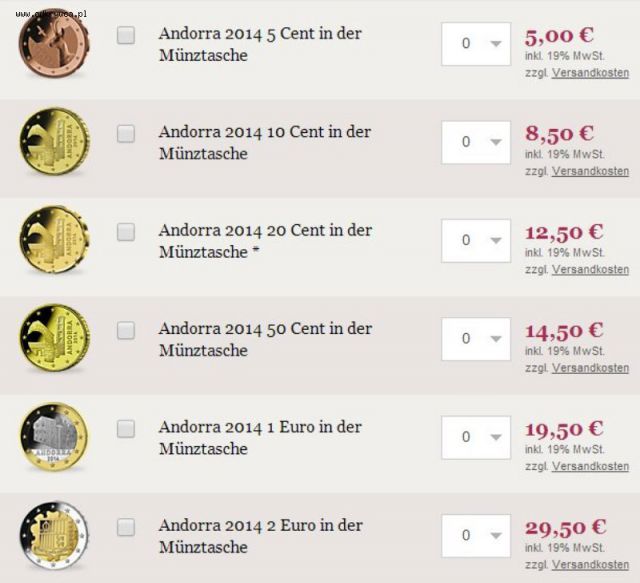Select the Andorra 2014 20 Cent checkbox
This screenshot has height=583, width=640.
tap(126, 232)
